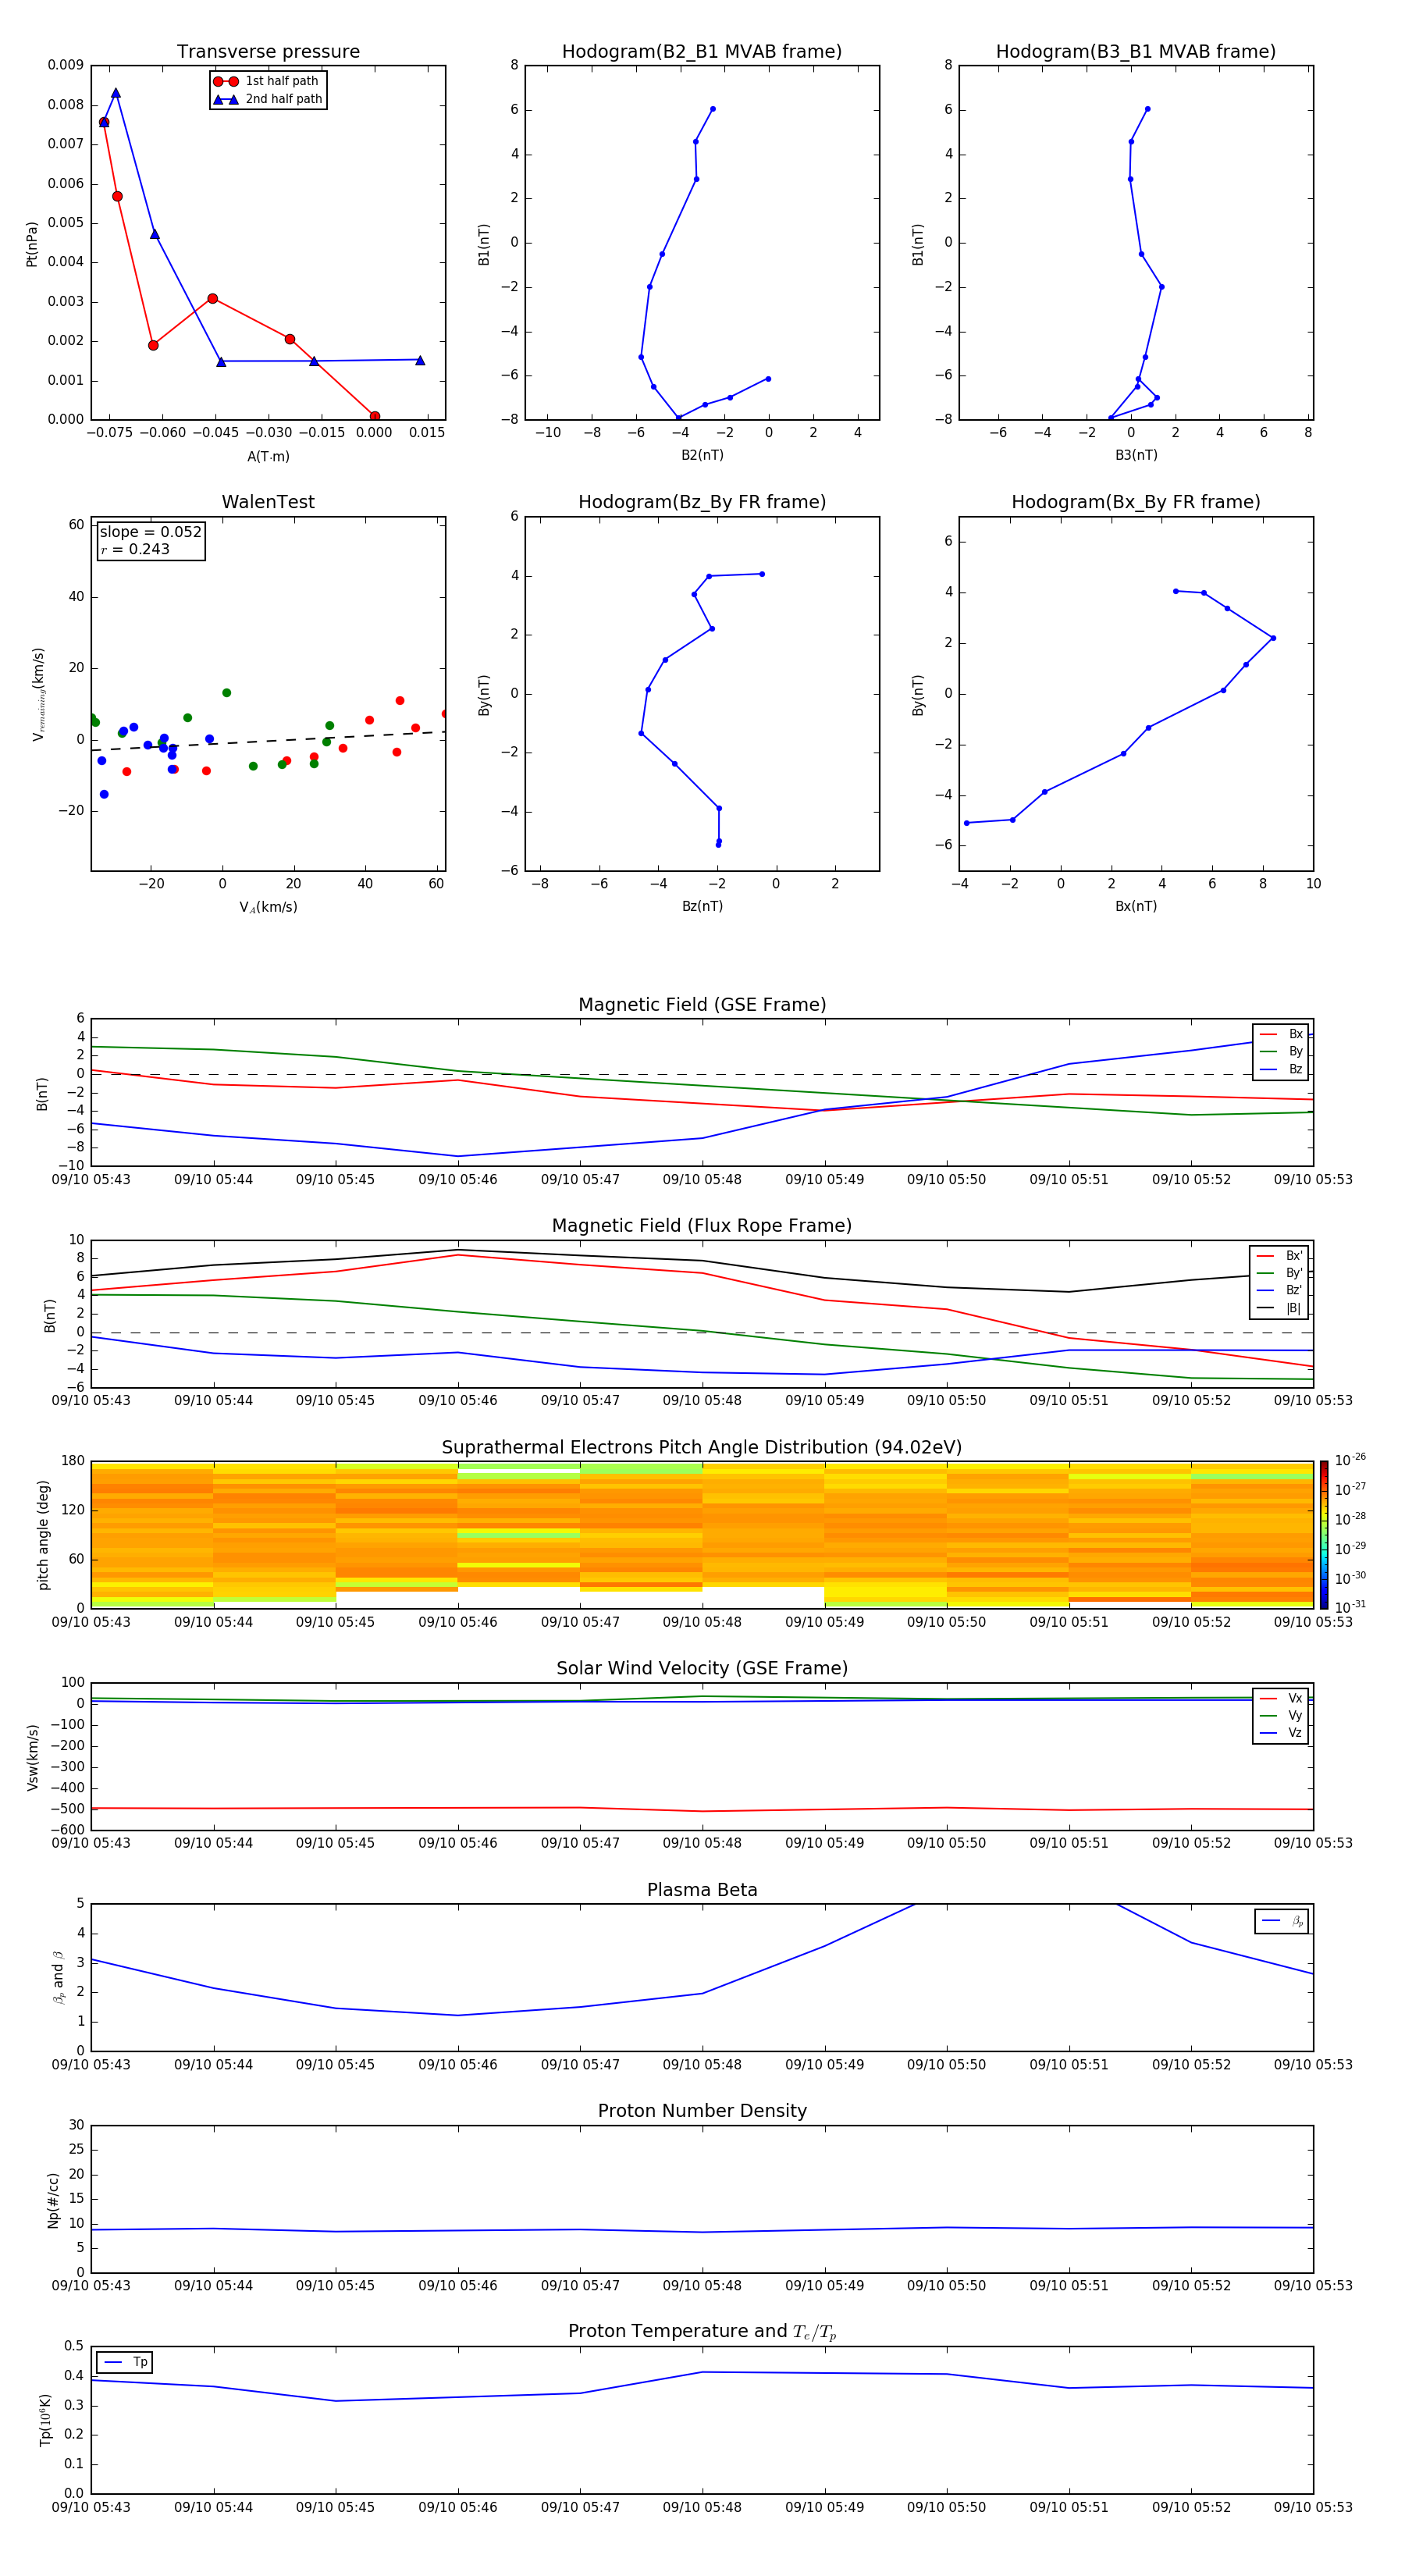The height and width of the screenshot is (2576, 1405).
Task: Click the blue triangle peak in pressure plot
Action: coord(116,93)
